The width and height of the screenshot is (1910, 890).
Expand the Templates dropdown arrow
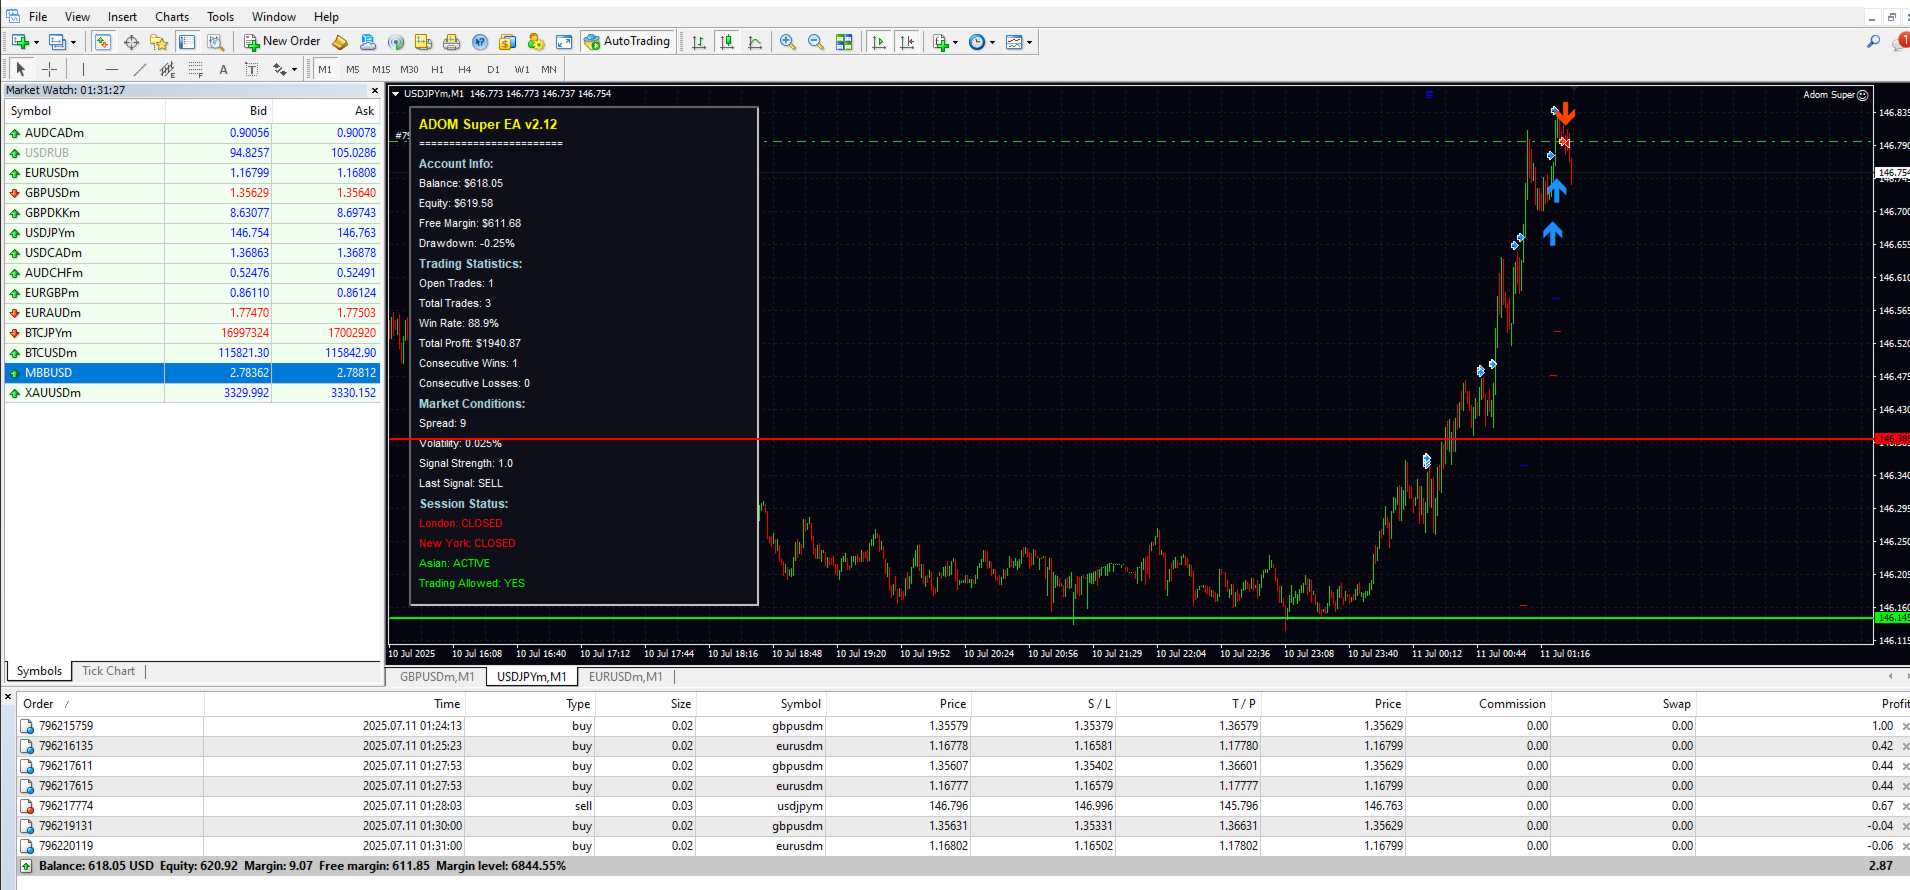tap(1029, 42)
